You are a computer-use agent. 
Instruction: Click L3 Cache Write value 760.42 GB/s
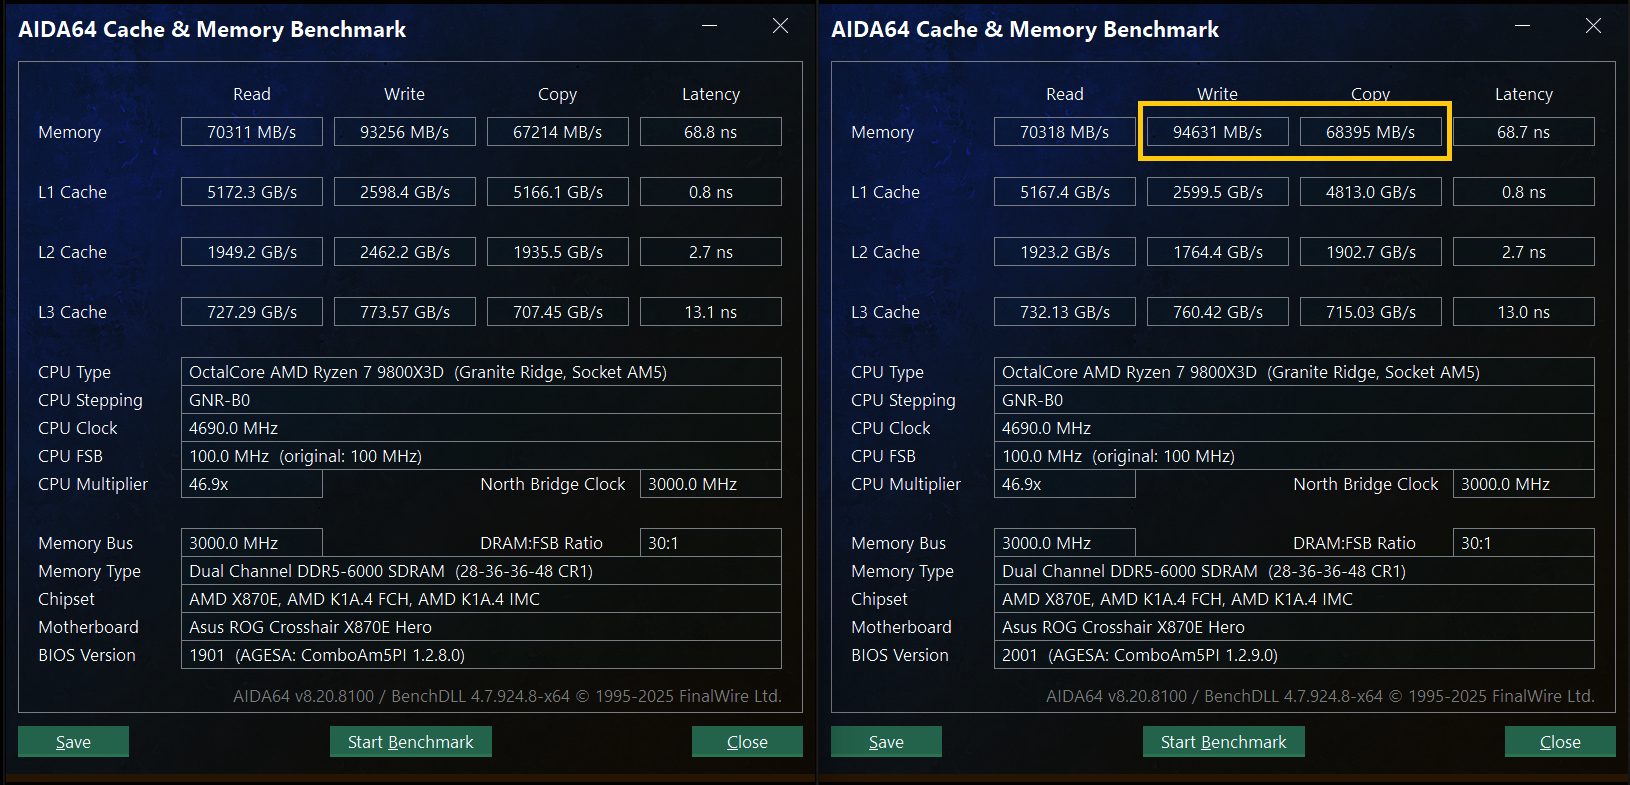coord(1218,312)
